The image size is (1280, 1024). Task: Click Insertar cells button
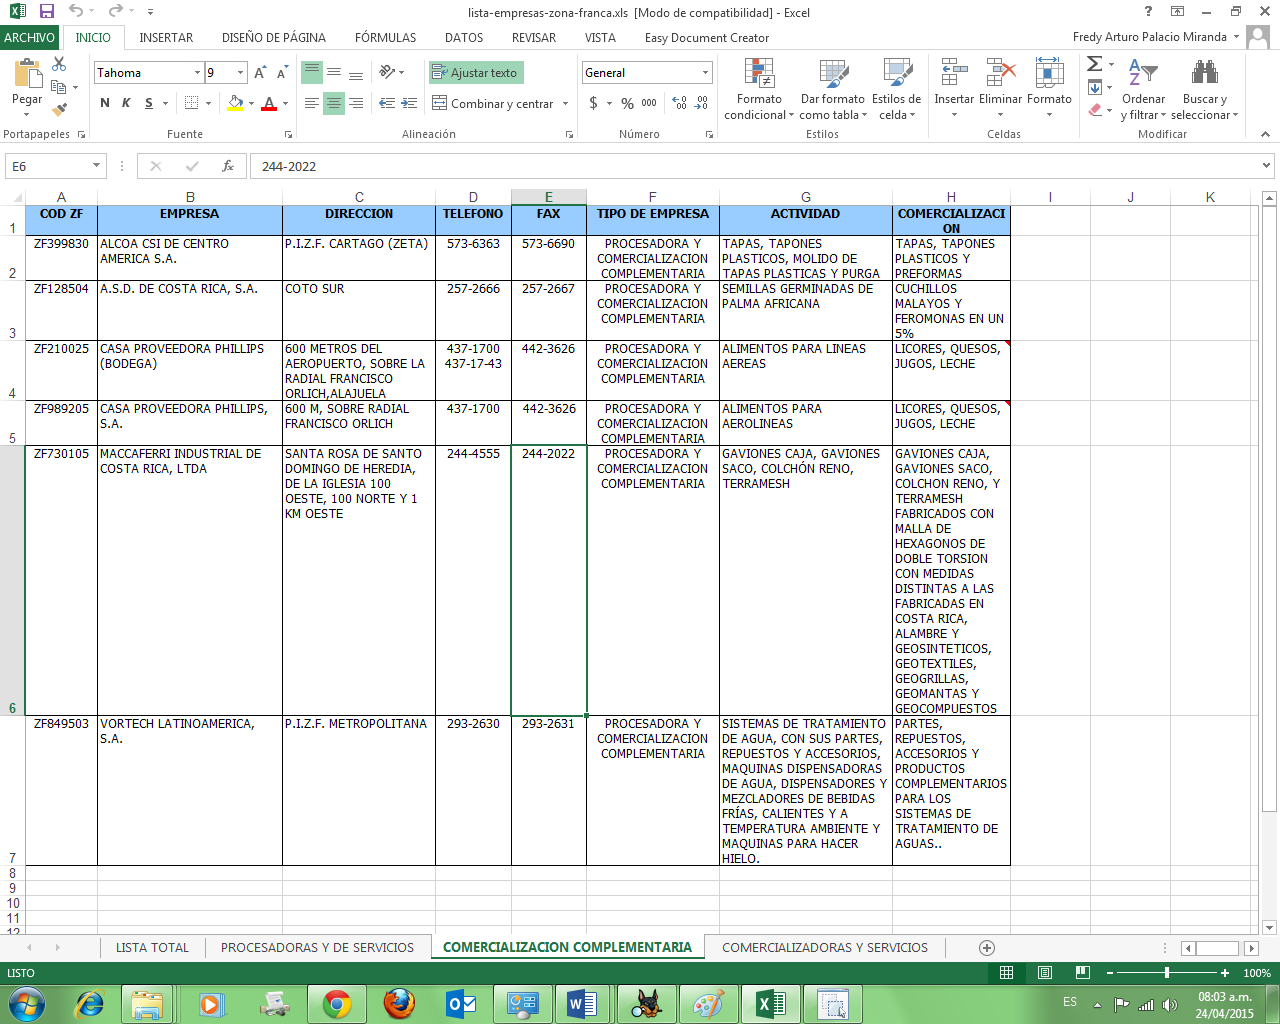coord(954,88)
